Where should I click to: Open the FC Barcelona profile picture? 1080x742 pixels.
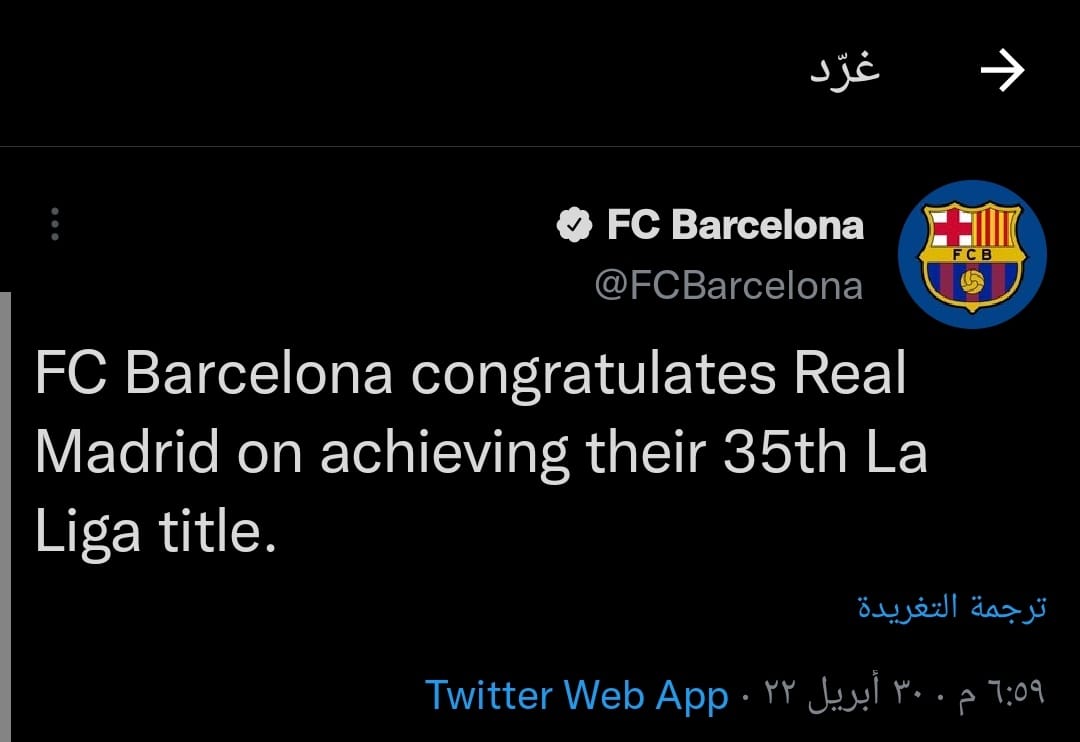pyautogui.click(x=972, y=254)
